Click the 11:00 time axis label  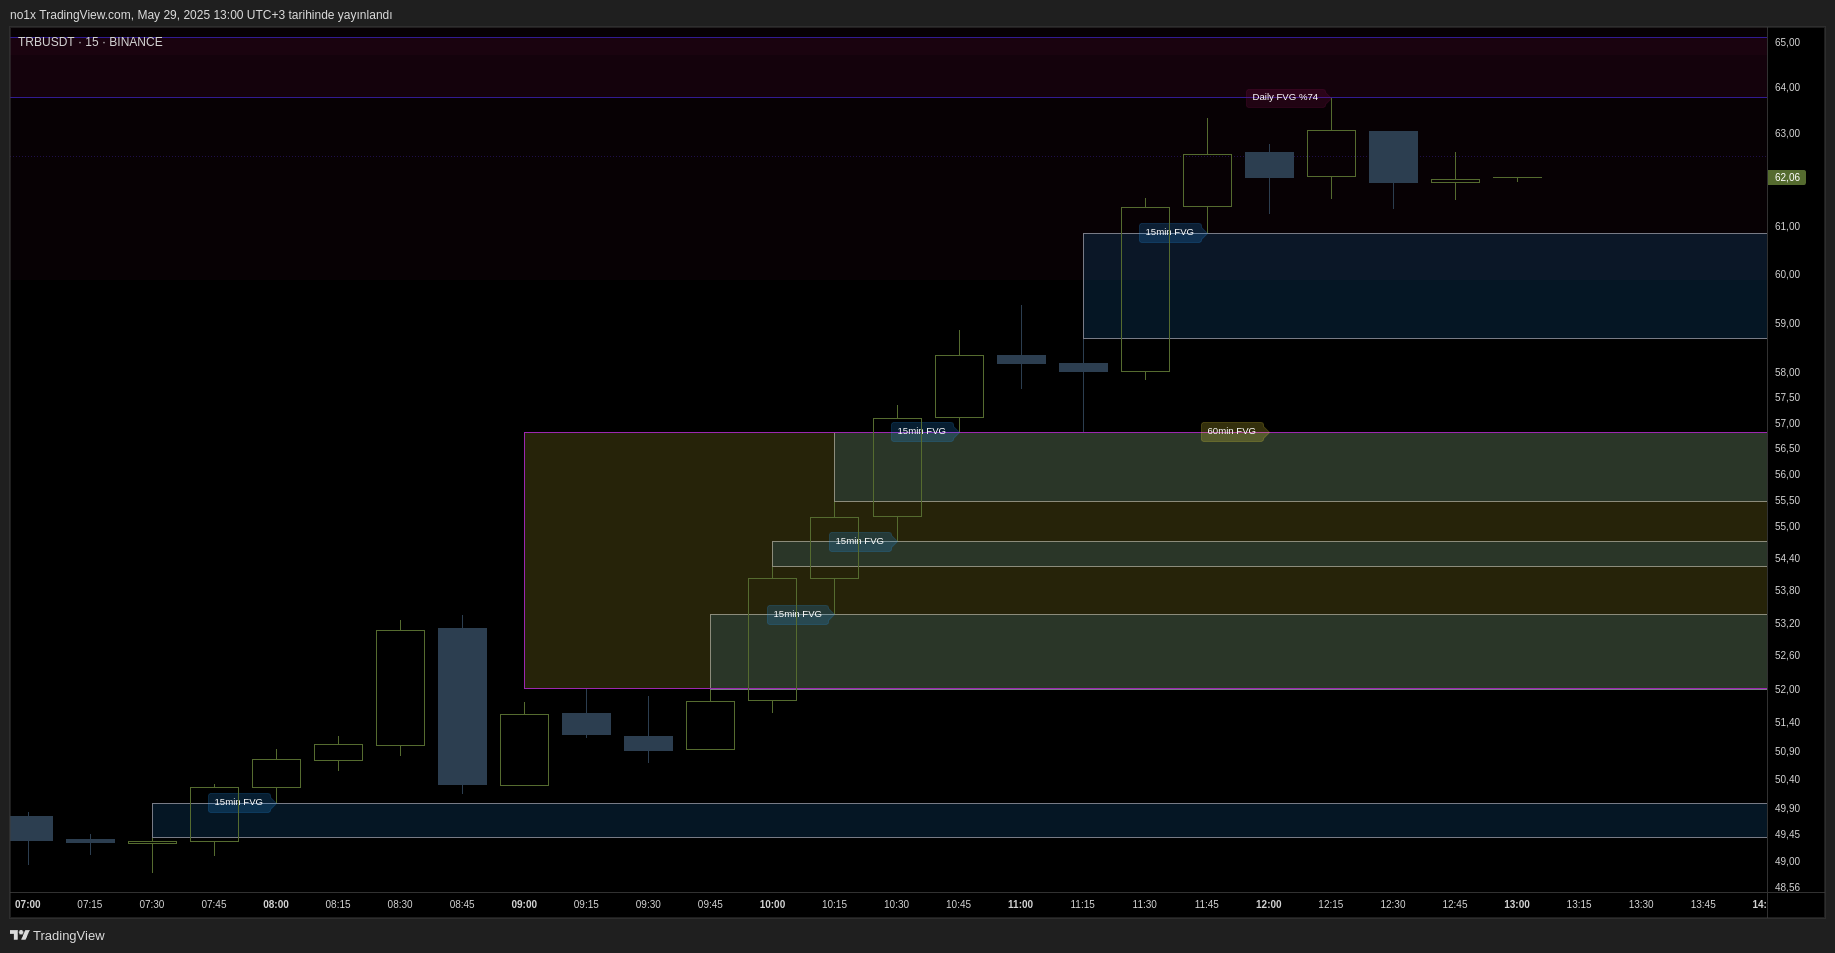click(x=1020, y=904)
